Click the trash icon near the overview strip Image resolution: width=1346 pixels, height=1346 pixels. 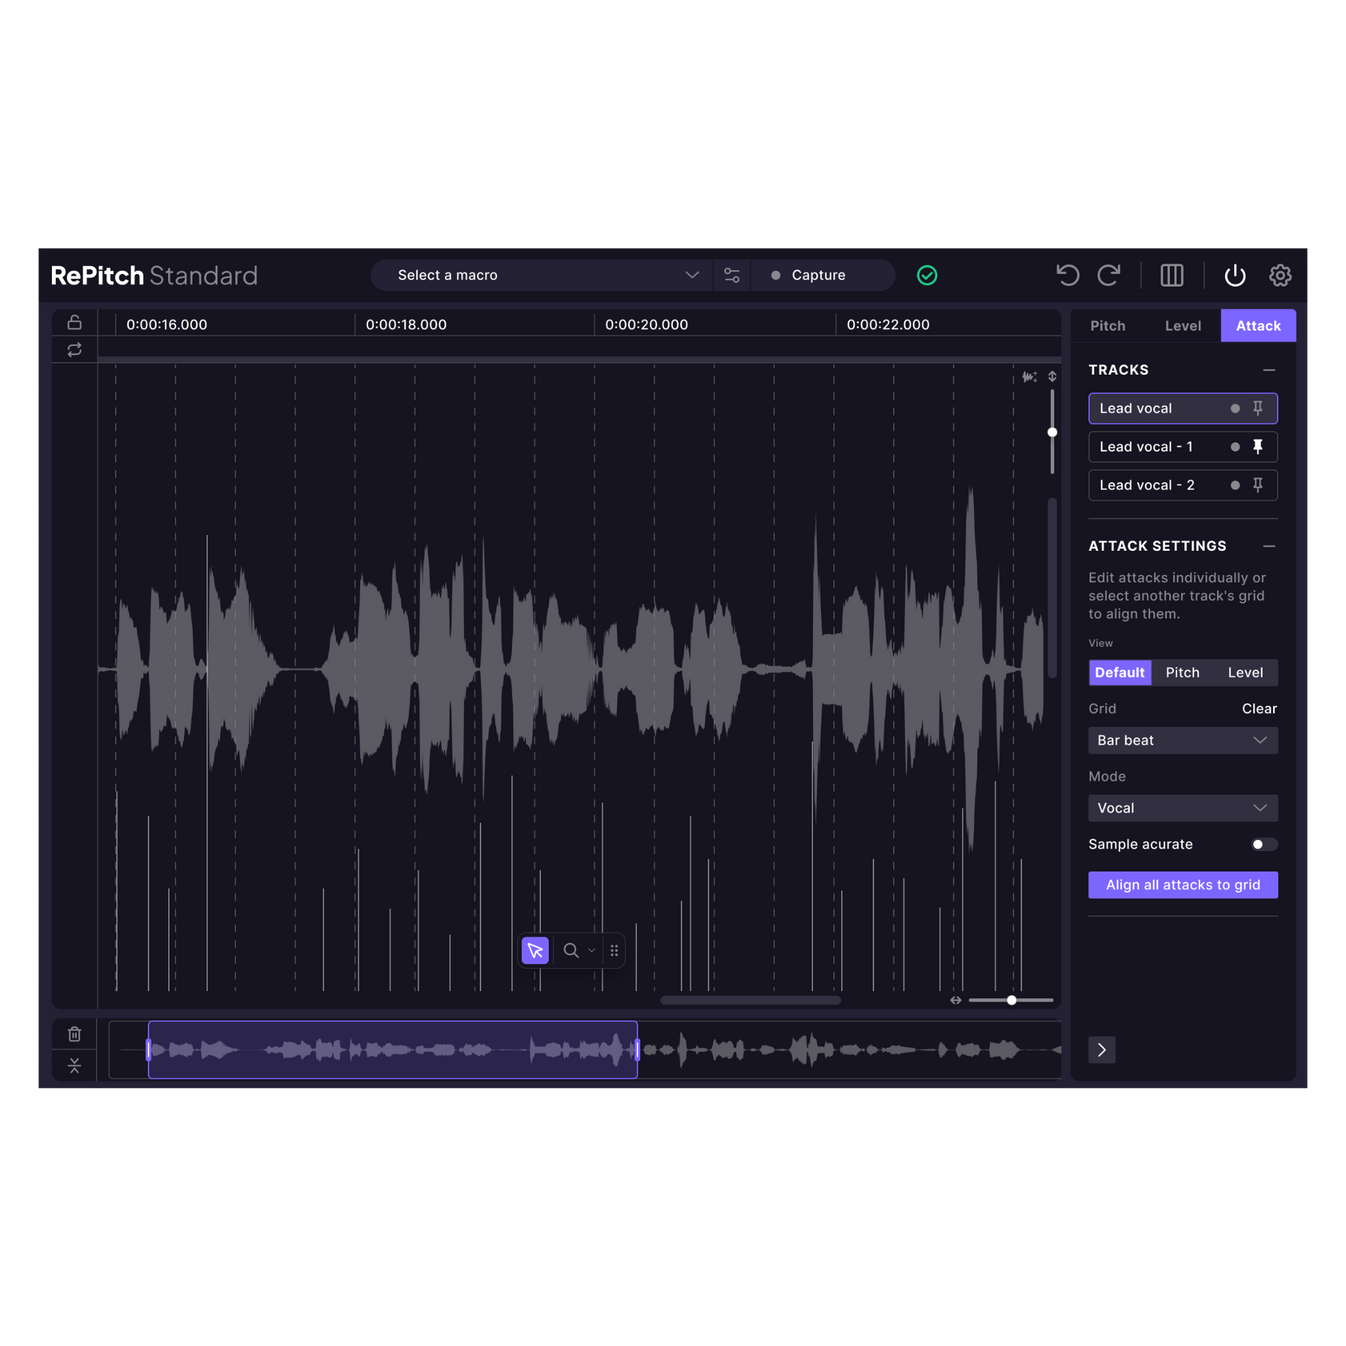pos(74,1034)
